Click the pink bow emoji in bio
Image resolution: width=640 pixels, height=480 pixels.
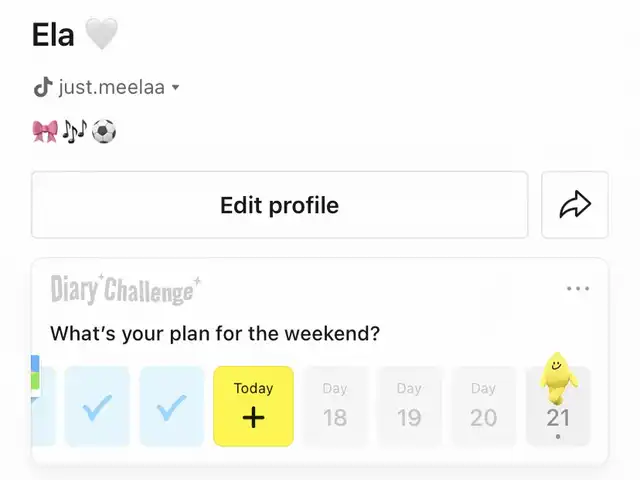(45, 131)
